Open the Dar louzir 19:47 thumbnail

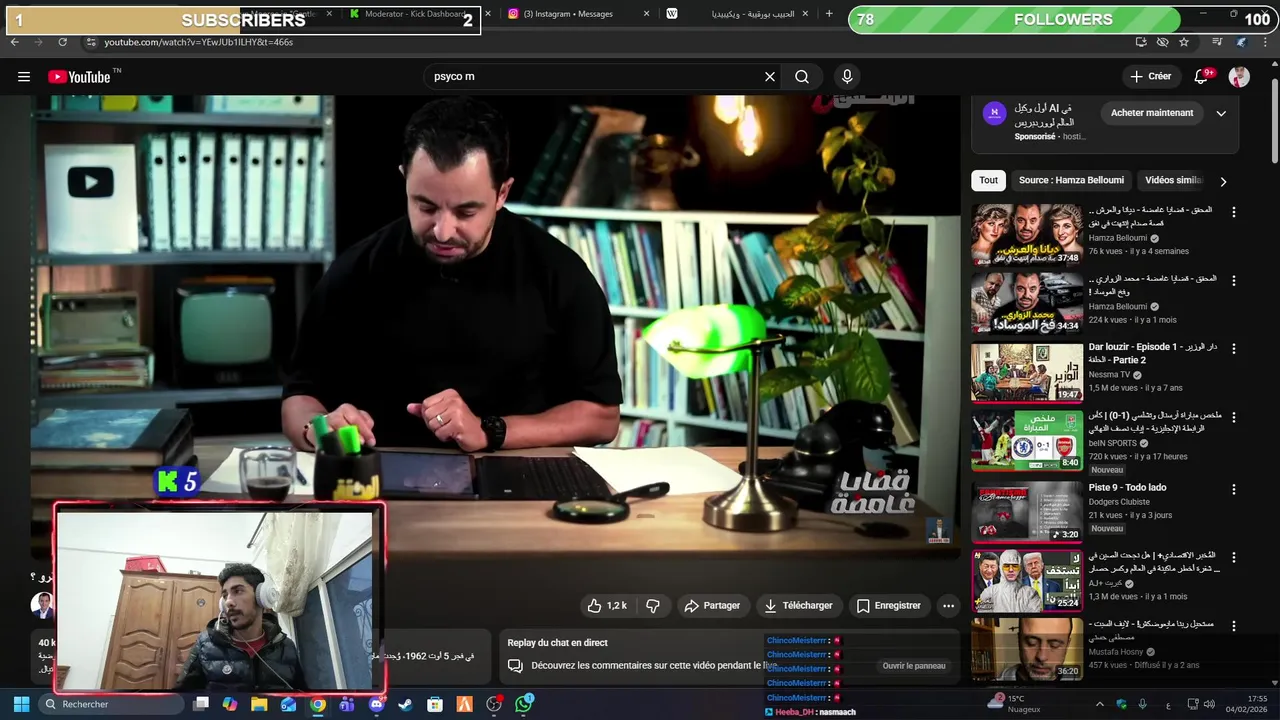pos(1026,372)
